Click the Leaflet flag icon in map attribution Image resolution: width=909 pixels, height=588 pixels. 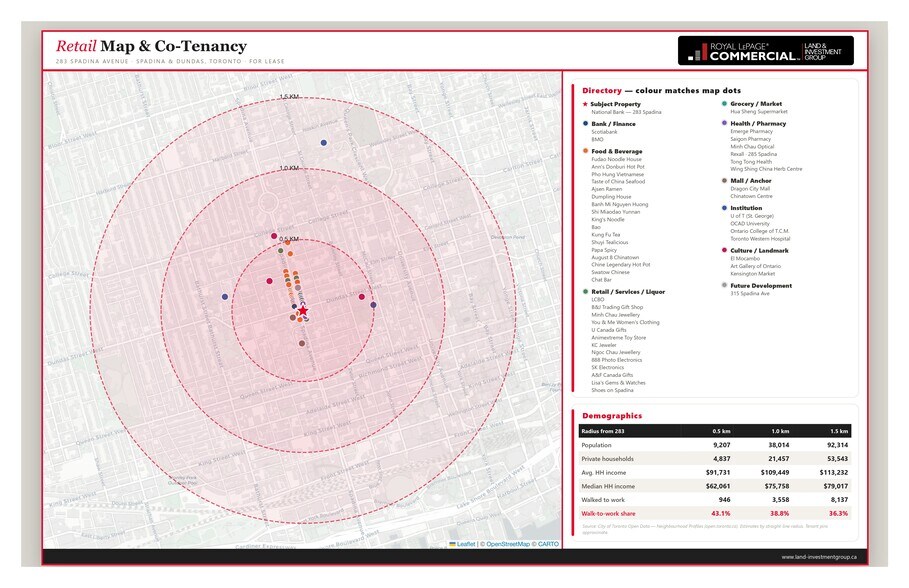click(x=452, y=544)
